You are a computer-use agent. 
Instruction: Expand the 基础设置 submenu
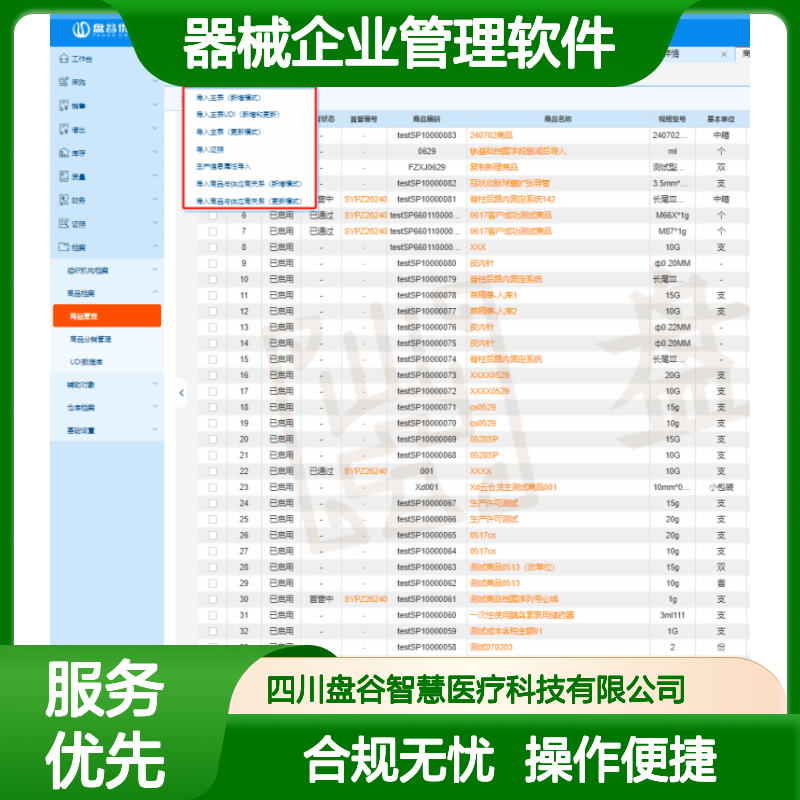(x=155, y=430)
